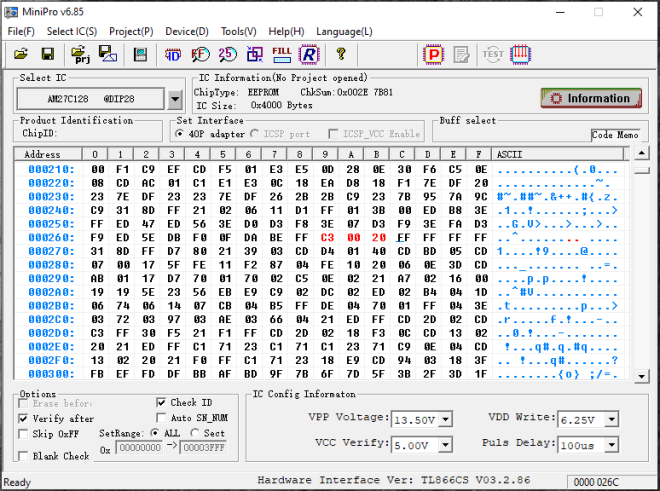Click the red 20 byte in row 000260
The width and height of the screenshot is (660, 491).
[378, 237]
